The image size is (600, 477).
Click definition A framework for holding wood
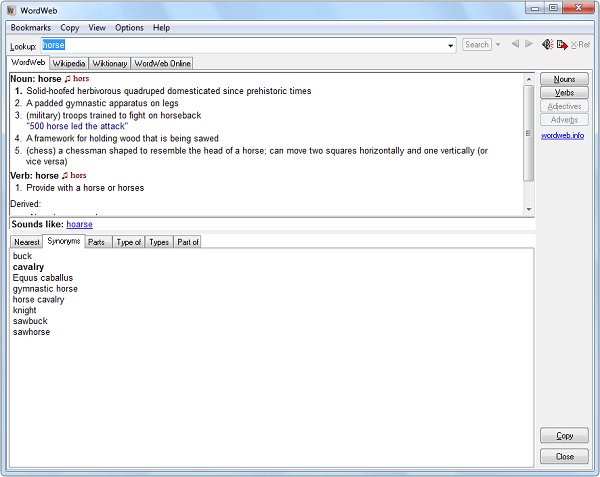tap(122, 138)
